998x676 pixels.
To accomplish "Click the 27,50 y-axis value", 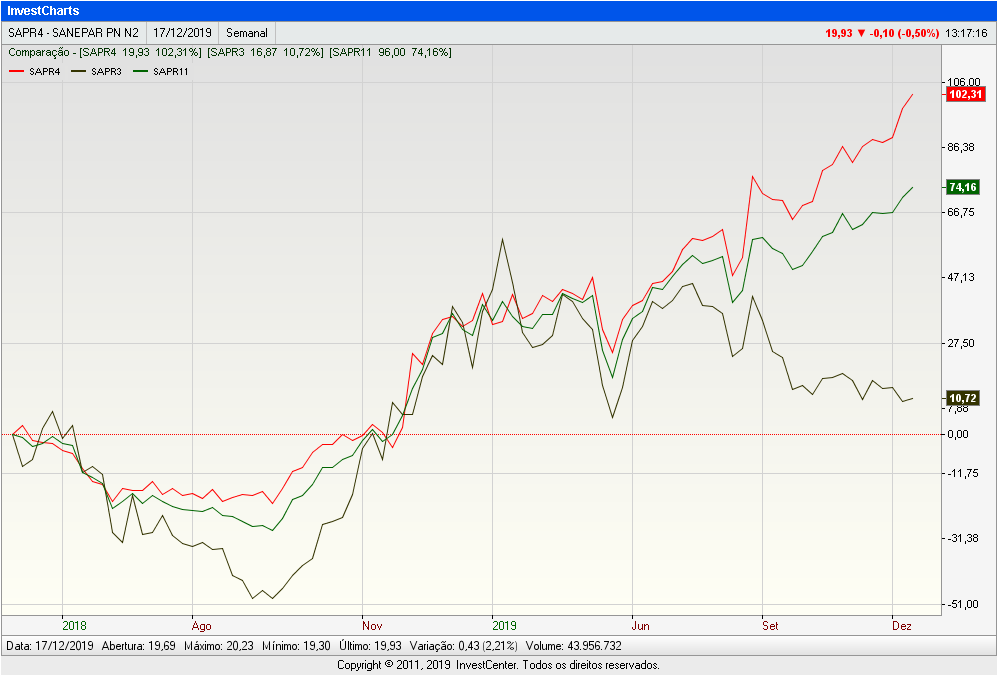I will click(x=961, y=343).
